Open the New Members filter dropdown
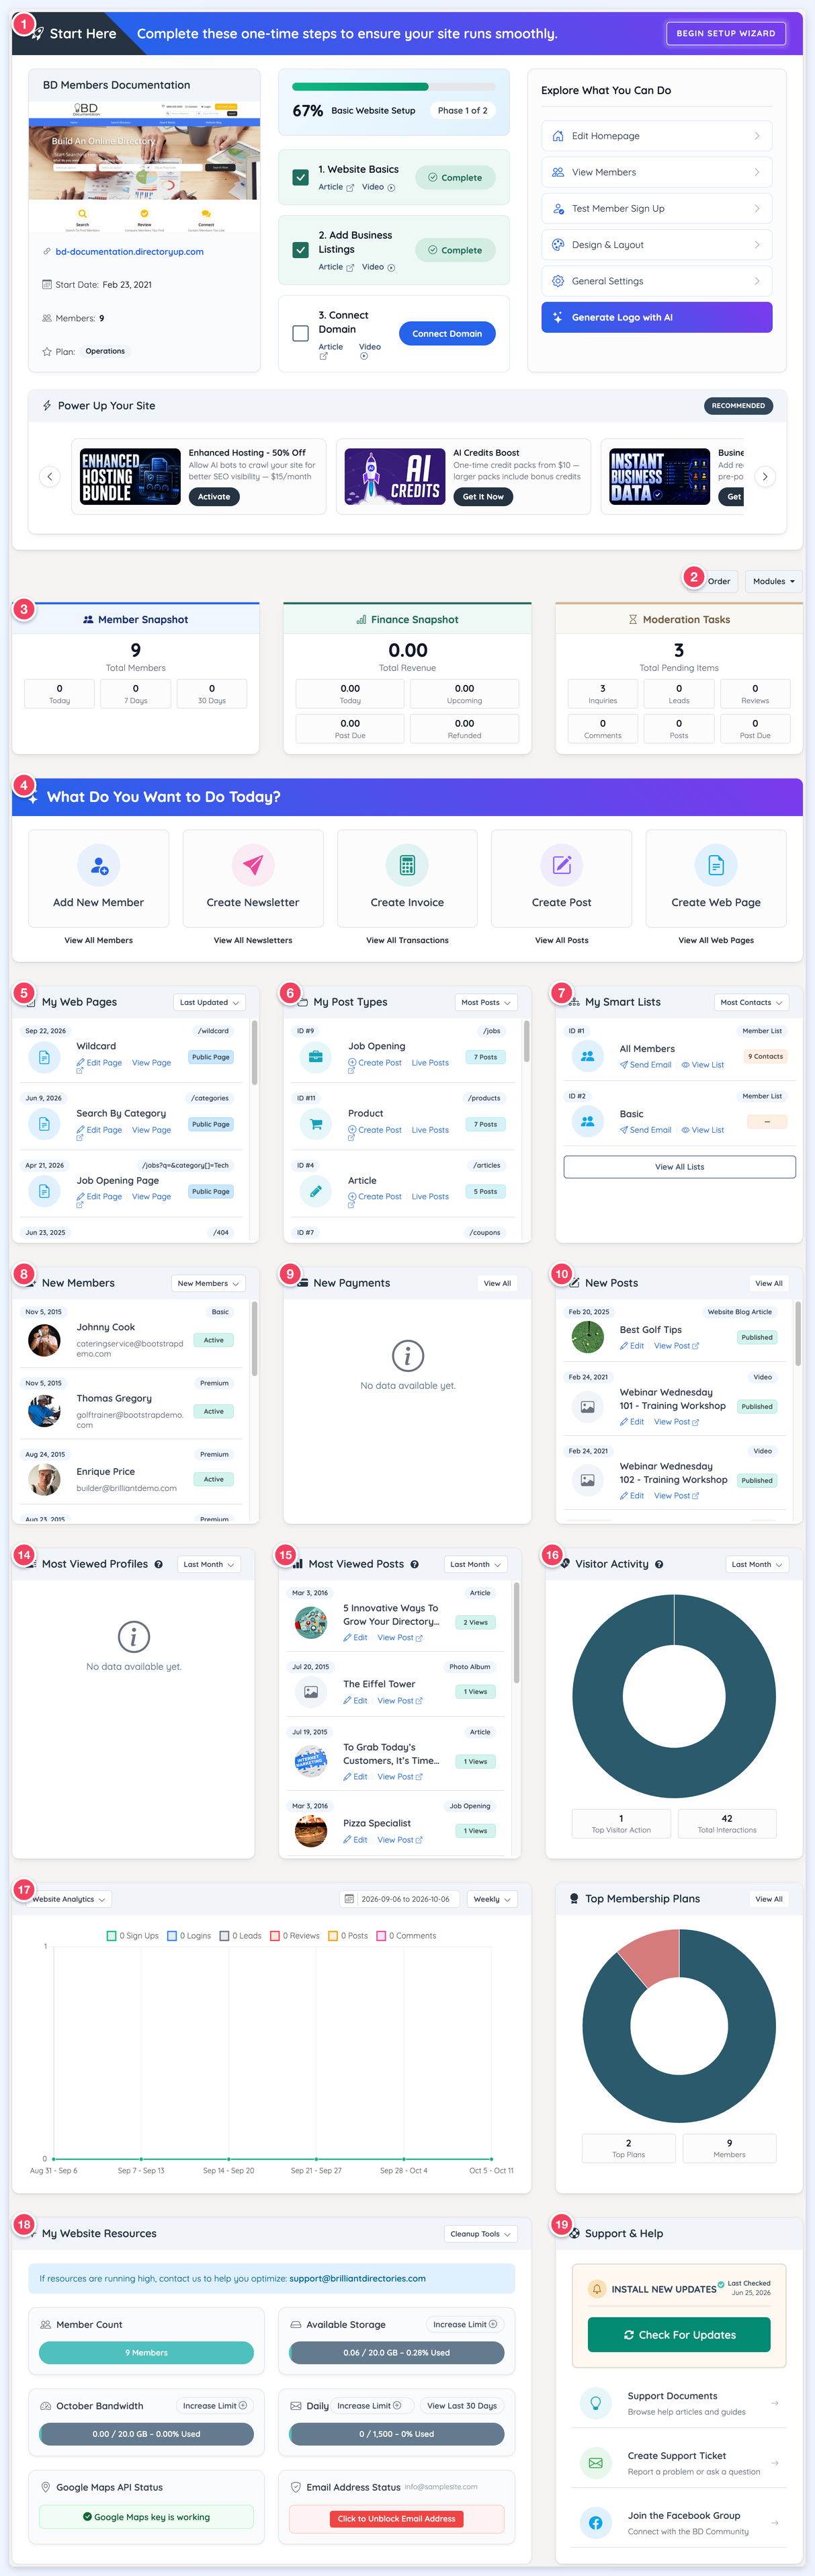The width and height of the screenshot is (815, 2576). point(208,1283)
